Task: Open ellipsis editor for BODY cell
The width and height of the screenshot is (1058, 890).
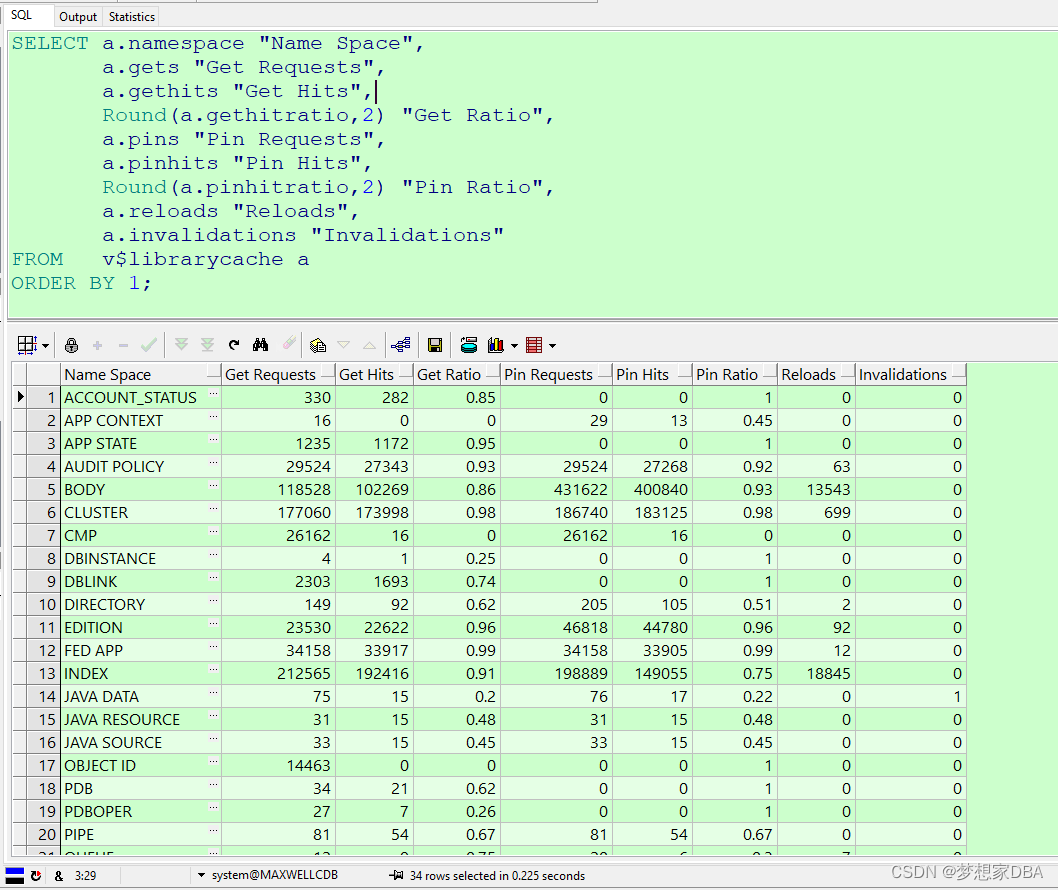Action: (x=213, y=485)
